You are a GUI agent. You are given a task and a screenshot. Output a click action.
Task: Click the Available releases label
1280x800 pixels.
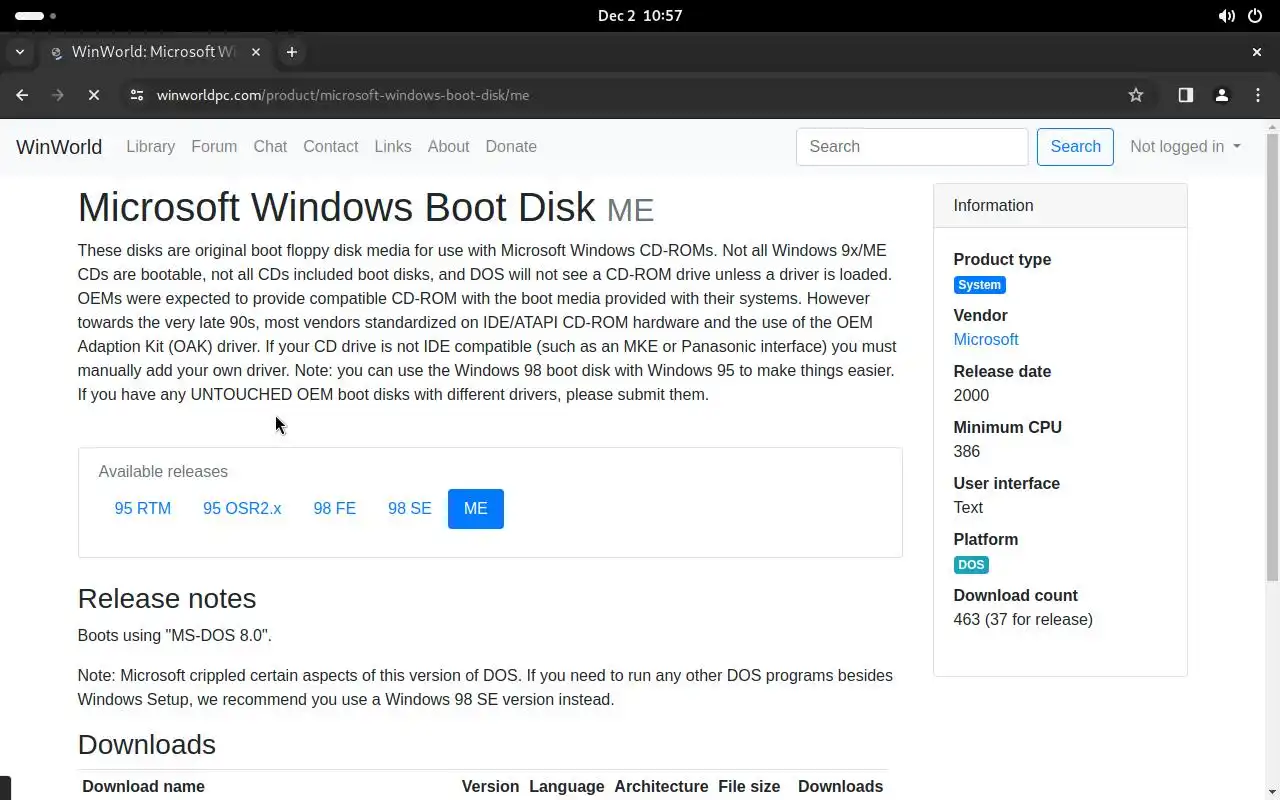click(x=163, y=471)
